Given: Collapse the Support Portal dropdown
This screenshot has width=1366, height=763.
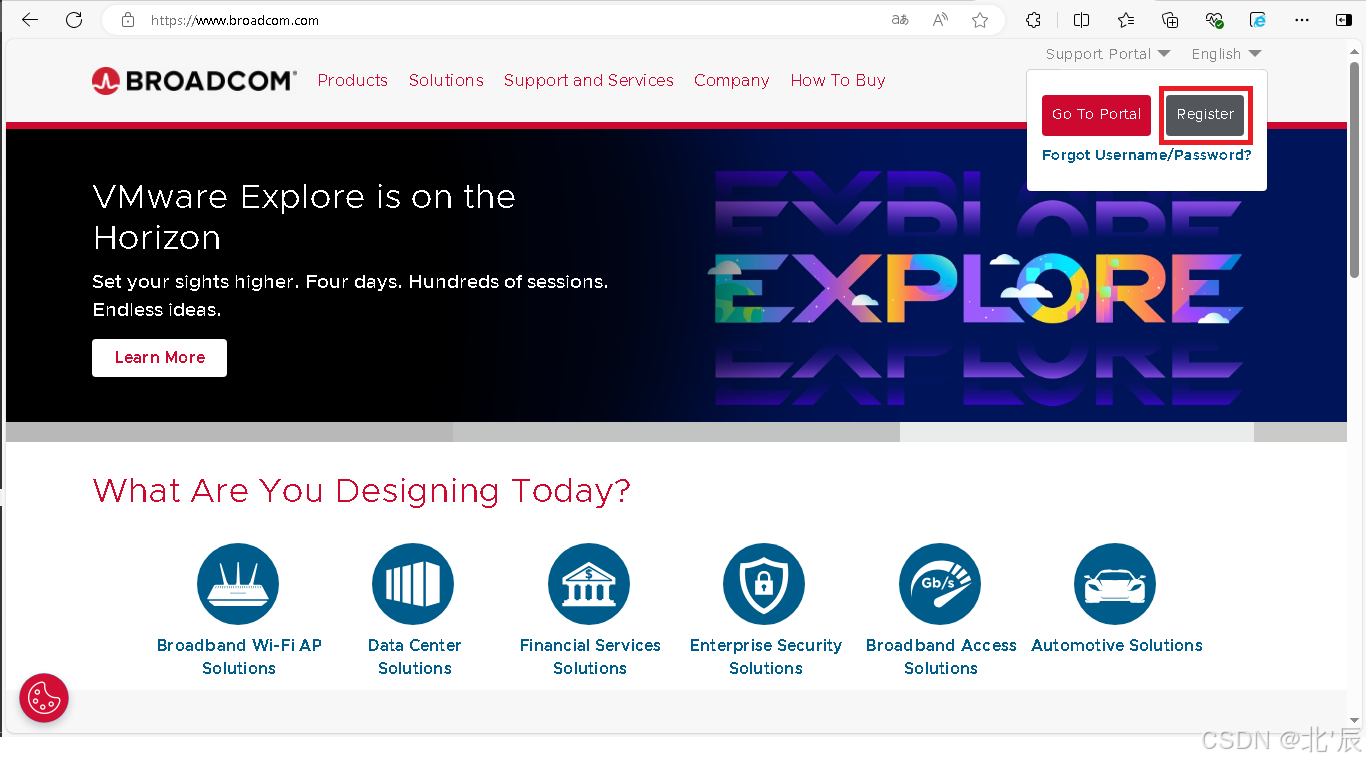Looking at the screenshot, I should click(1108, 54).
